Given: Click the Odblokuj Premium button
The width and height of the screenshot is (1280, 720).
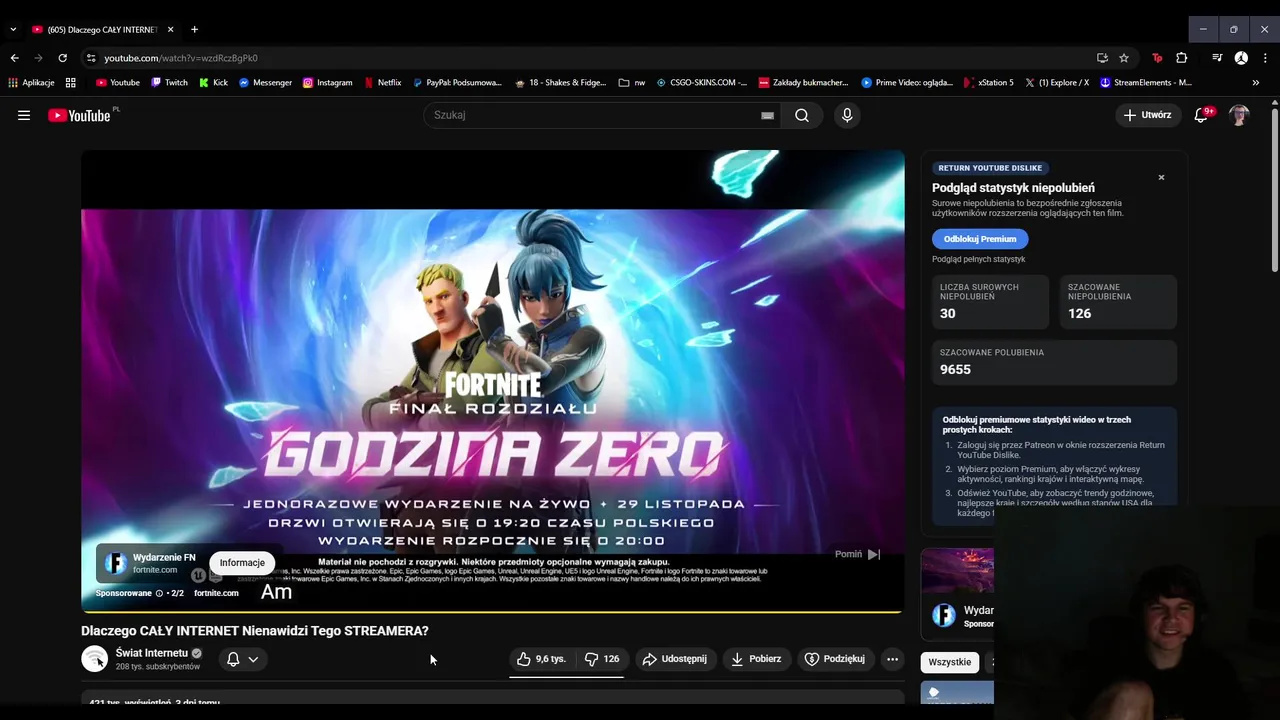Looking at the screenshot, I should click(x=980, y=239).
